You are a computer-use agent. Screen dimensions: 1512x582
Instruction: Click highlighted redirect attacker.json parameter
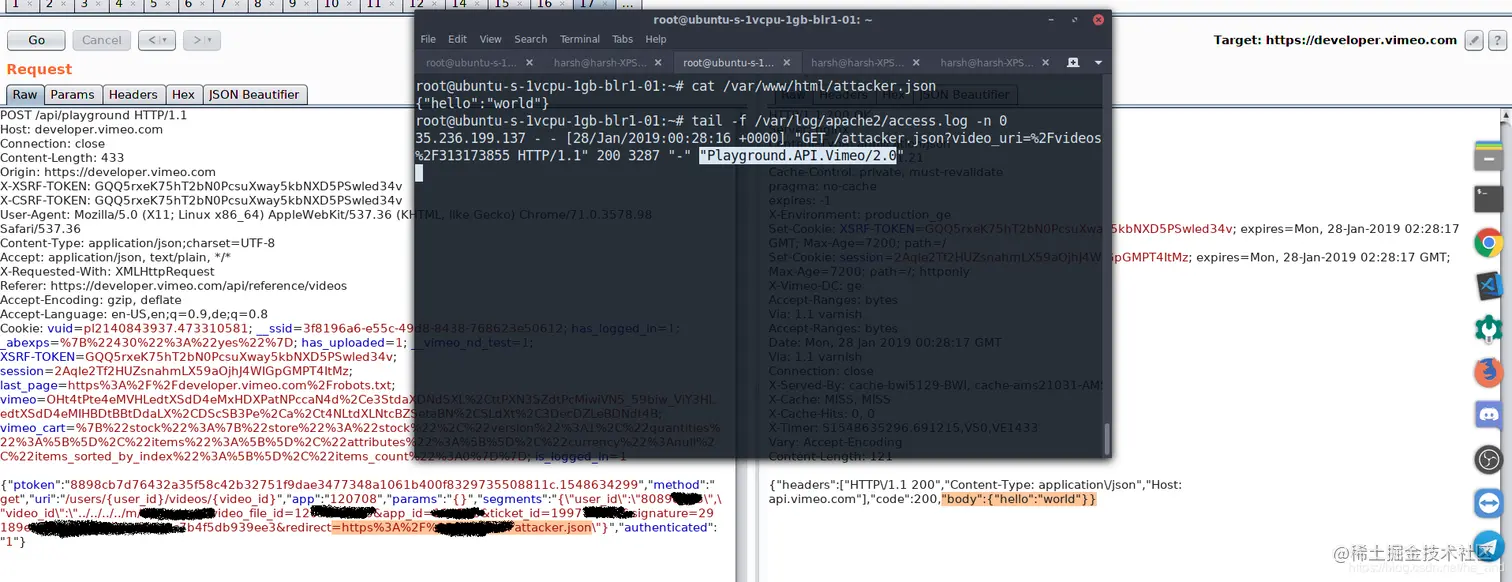click(461, 527)
